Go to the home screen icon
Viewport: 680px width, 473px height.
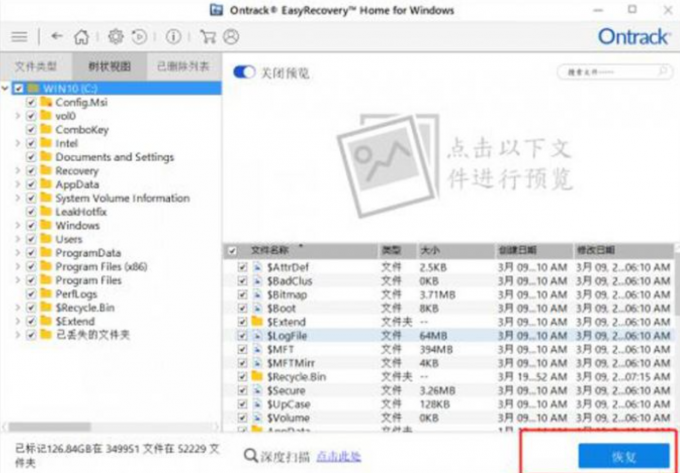point(81,37)
